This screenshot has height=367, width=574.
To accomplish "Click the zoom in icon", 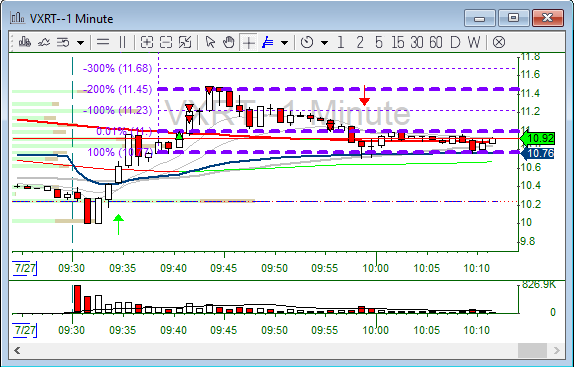I will [x=147, y=42].
